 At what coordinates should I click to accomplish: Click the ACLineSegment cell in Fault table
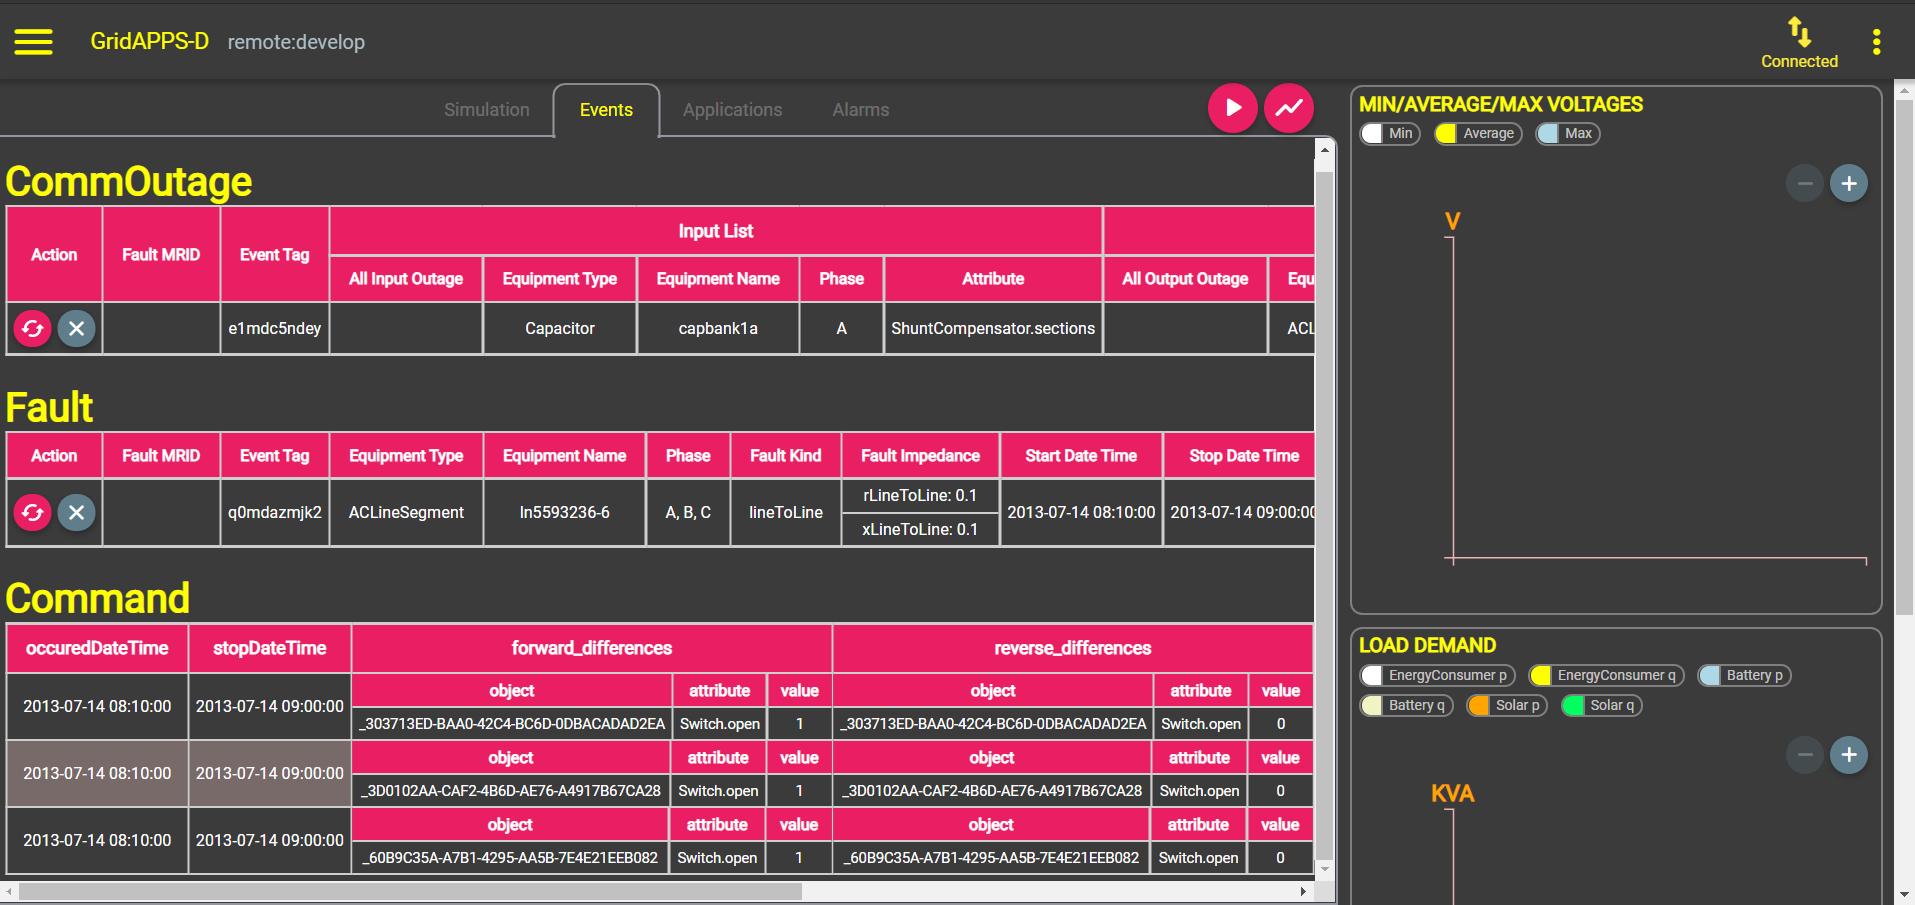click(406, 512)
